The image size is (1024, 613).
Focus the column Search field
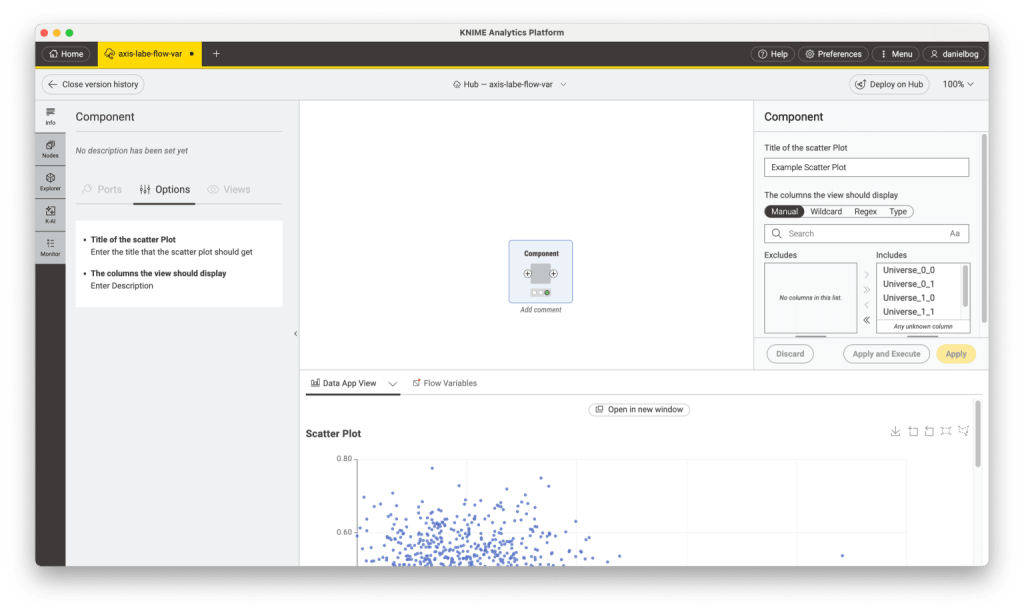[x=866, y=234]
